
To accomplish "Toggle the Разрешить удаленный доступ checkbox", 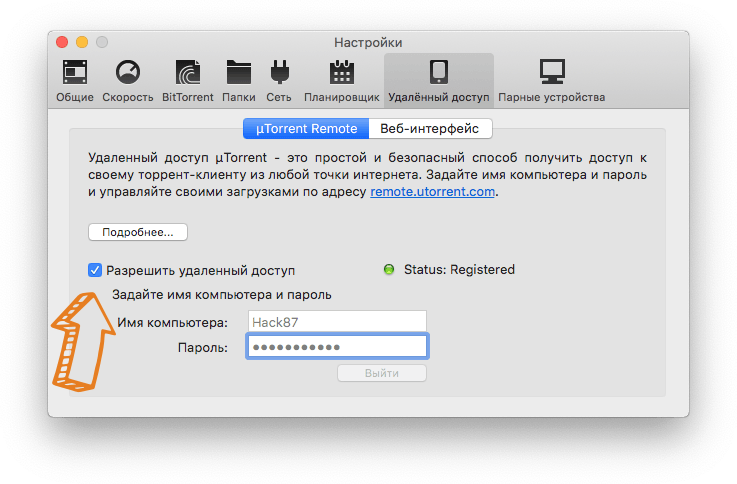I will tap(95, 270).
